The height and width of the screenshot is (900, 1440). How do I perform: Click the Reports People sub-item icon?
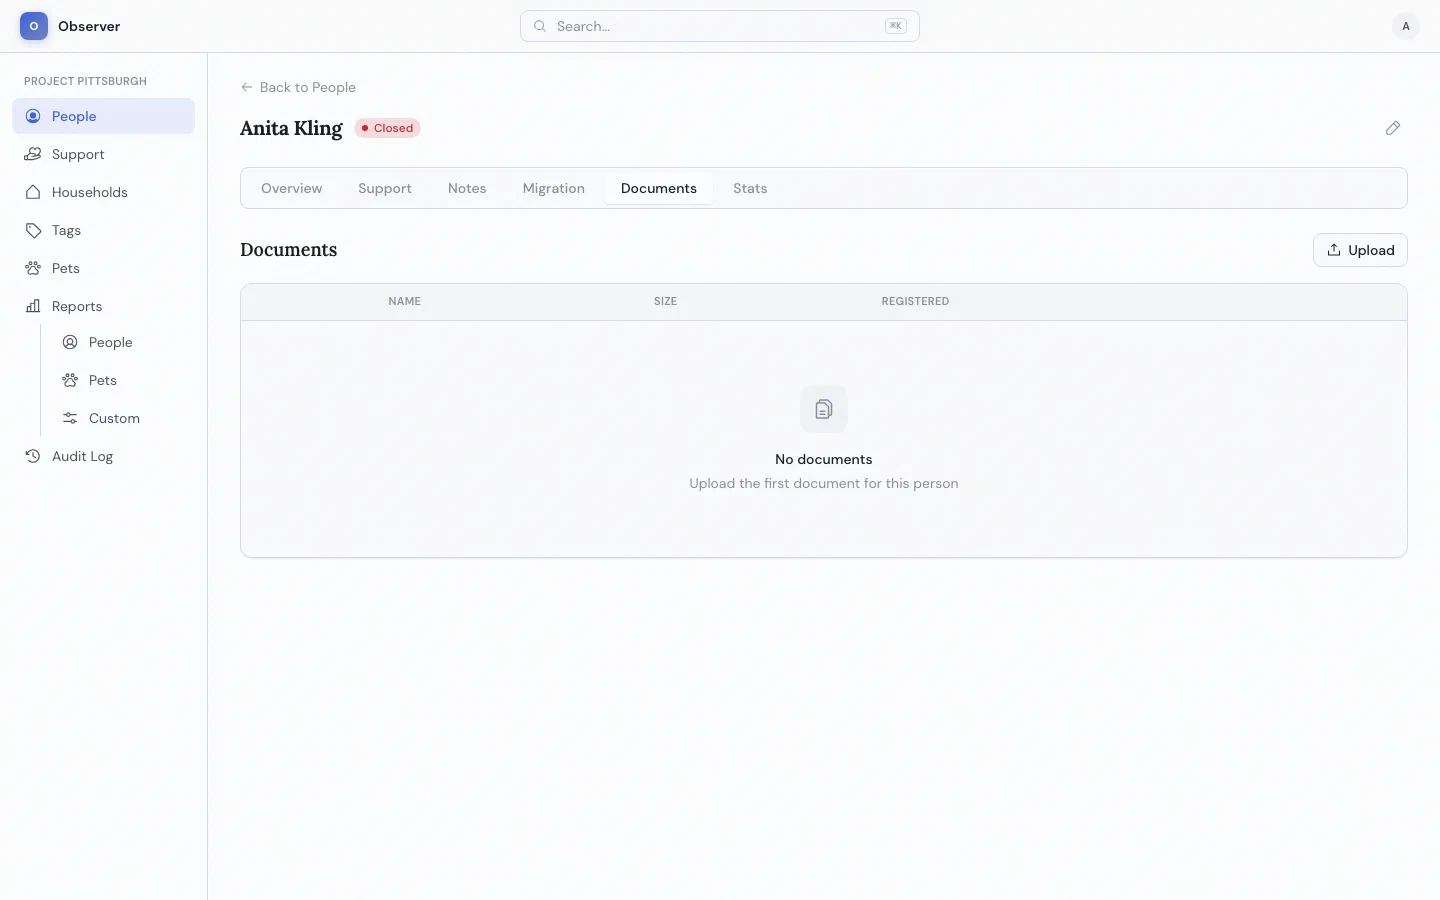coord(70,342)
